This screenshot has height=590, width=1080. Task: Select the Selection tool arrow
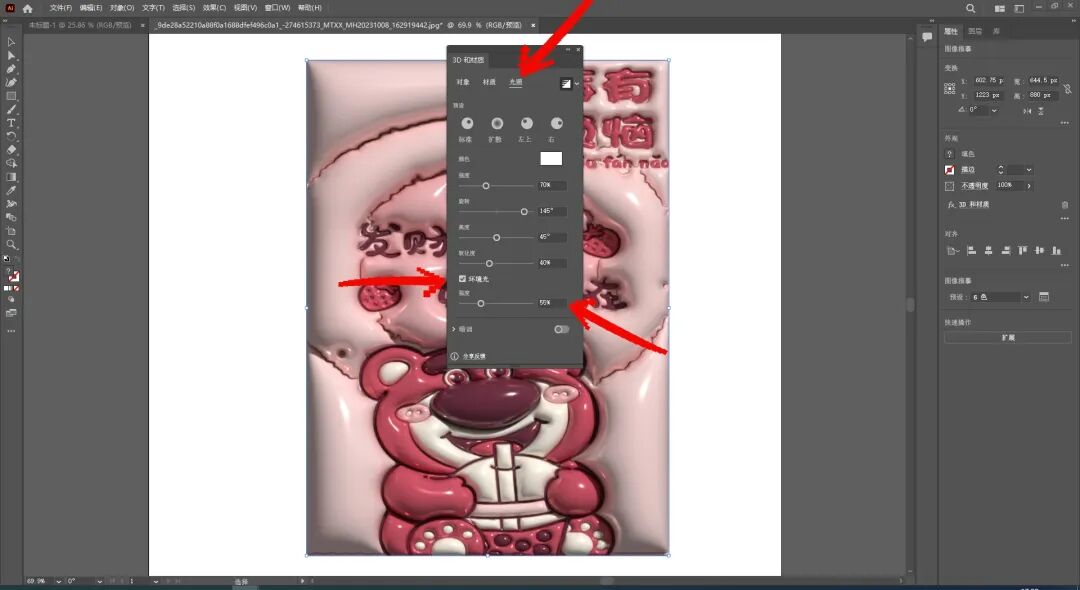[11, 42]
